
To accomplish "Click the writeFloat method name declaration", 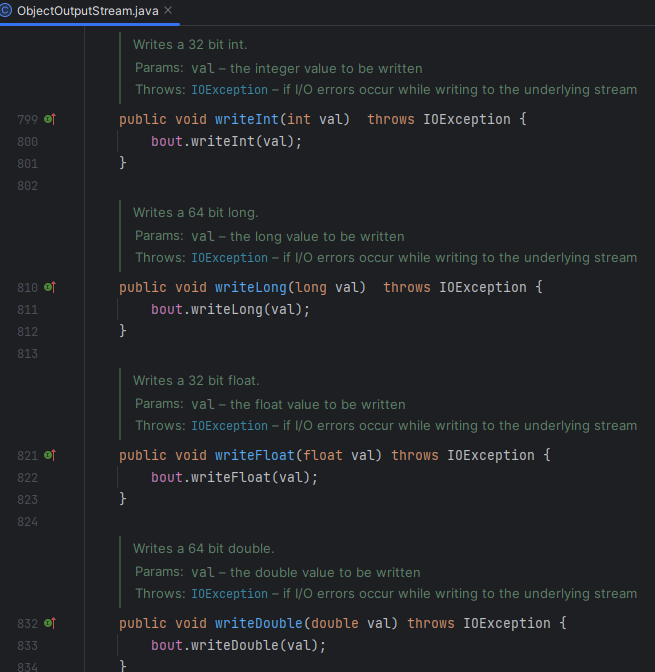I will [255, 455].
